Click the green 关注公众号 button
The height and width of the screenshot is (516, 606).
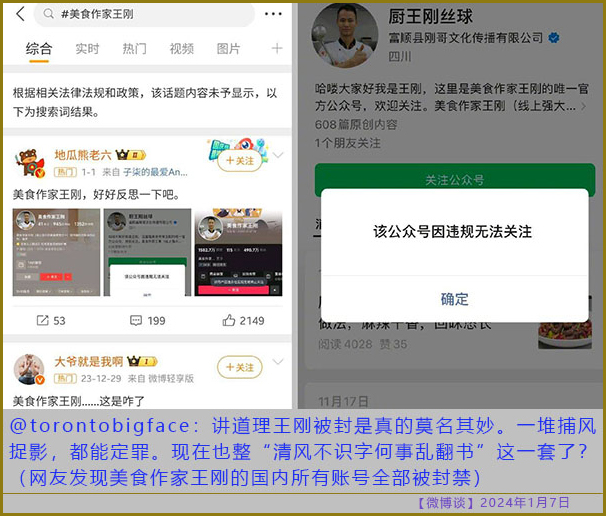(x=455, y=180)
